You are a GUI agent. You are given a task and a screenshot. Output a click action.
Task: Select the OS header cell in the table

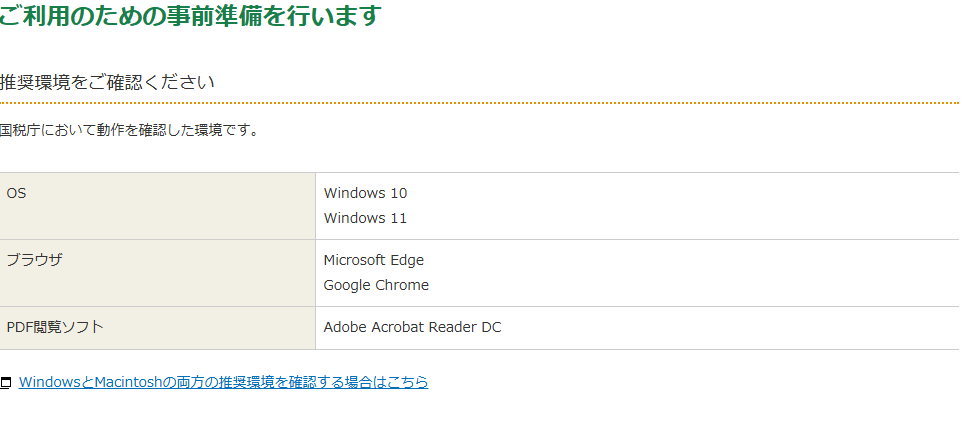[157, 205]
